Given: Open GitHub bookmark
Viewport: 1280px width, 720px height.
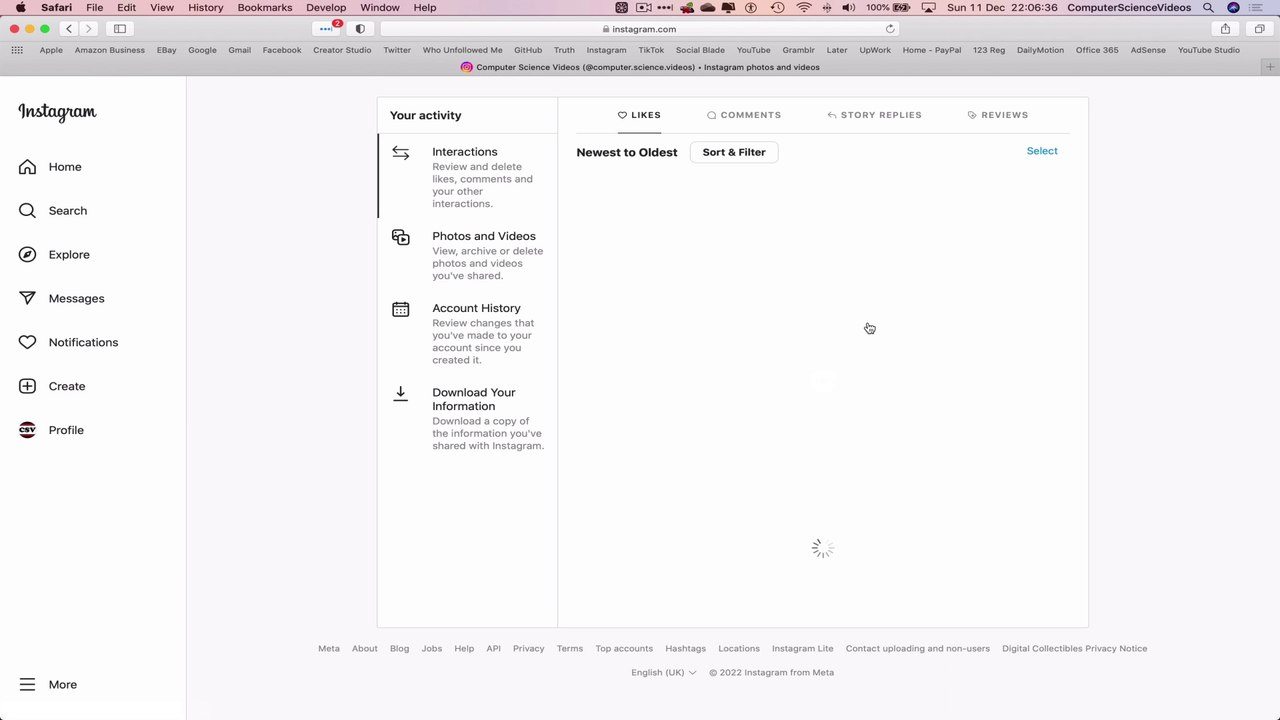Looking at the screenshot, I should tap(528, 50).
